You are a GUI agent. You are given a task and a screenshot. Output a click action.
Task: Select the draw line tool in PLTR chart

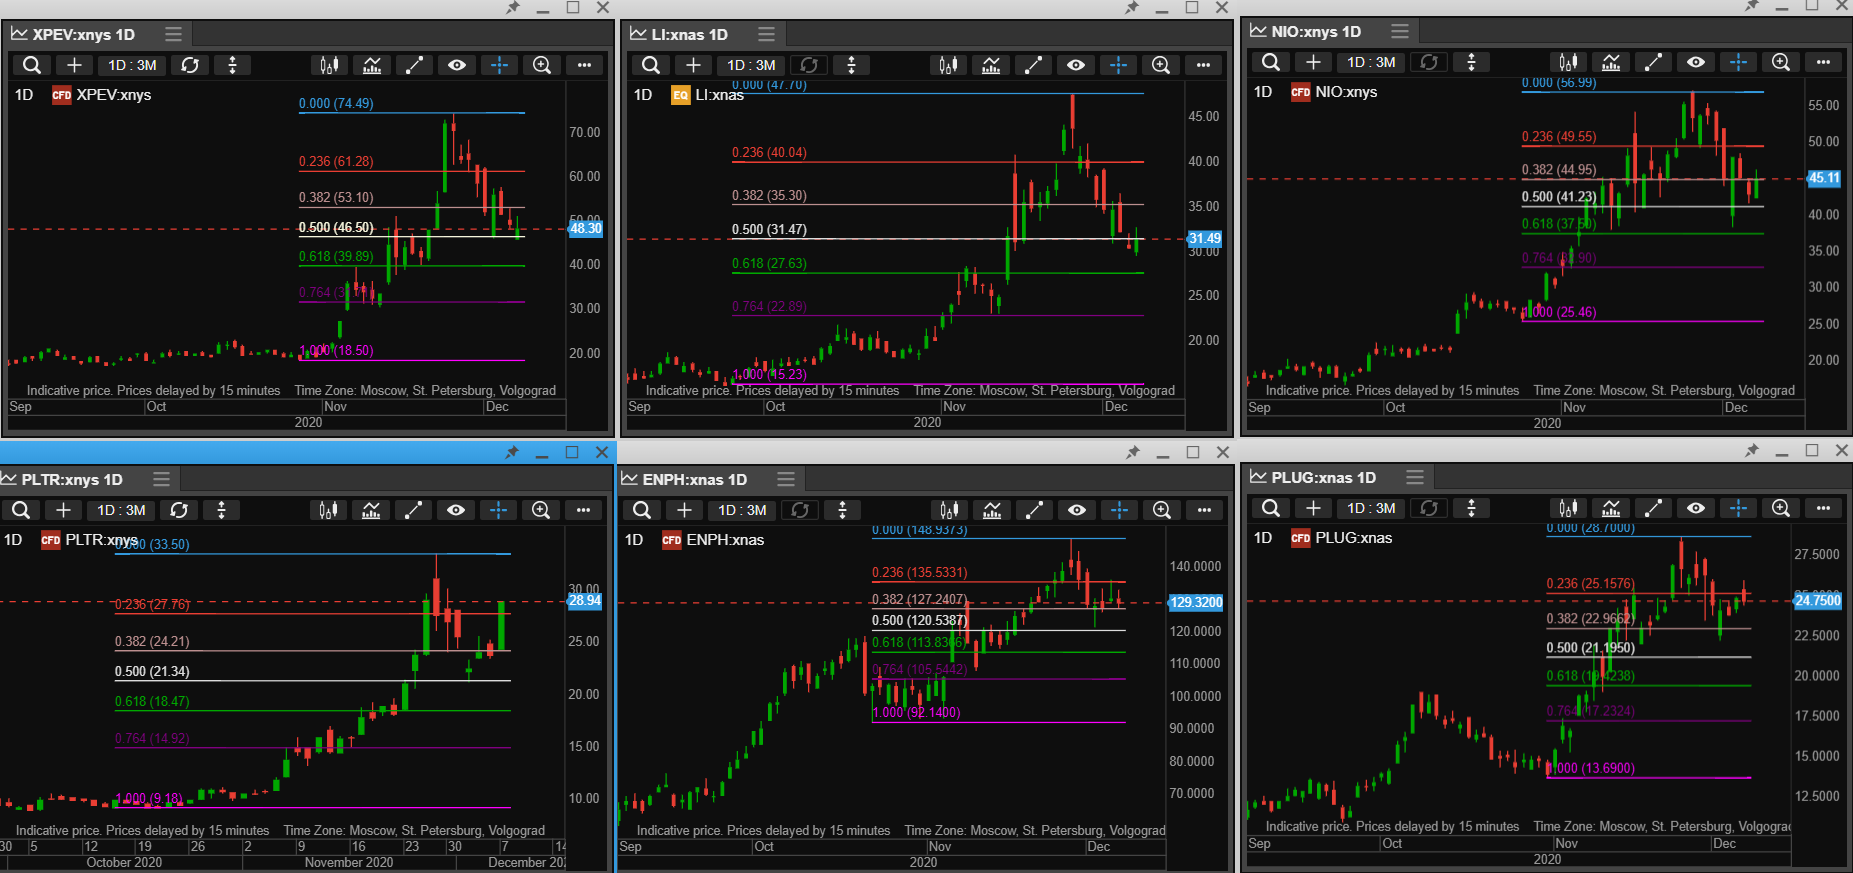pos(413,510)
